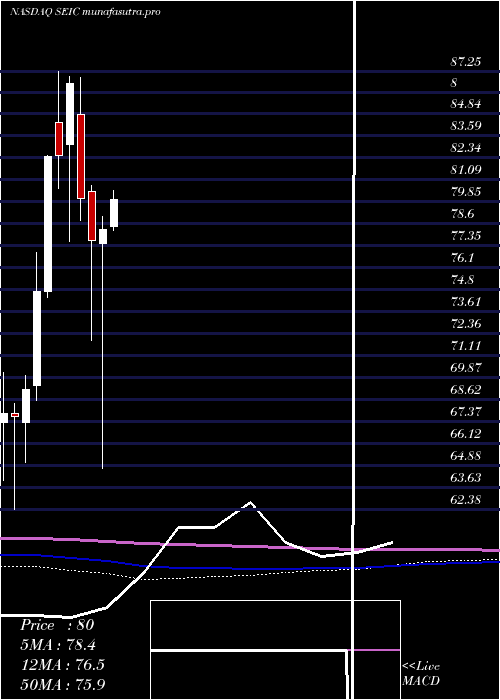The image size is (500, 700).
Task: Select the 79.85 price level label
Action: pyautogui.click(x=466, y=192)
